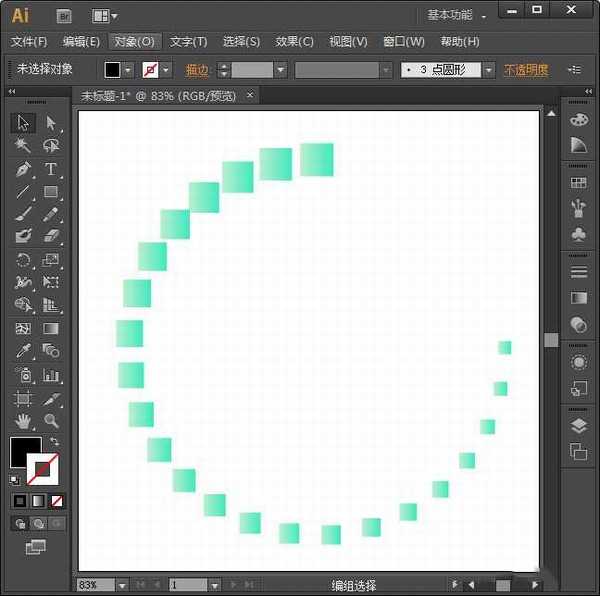Viewport: 600px width, 596px height.
Task: Swap fill and stroke colors
Action: point(54,442)
